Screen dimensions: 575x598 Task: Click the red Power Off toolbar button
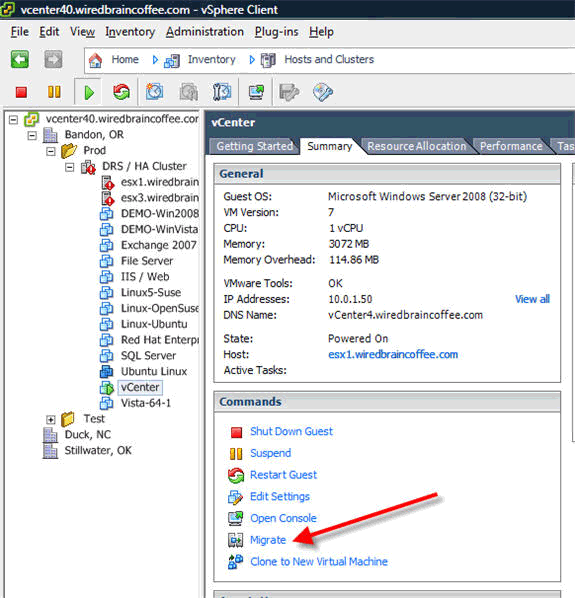tap(21, 92)
